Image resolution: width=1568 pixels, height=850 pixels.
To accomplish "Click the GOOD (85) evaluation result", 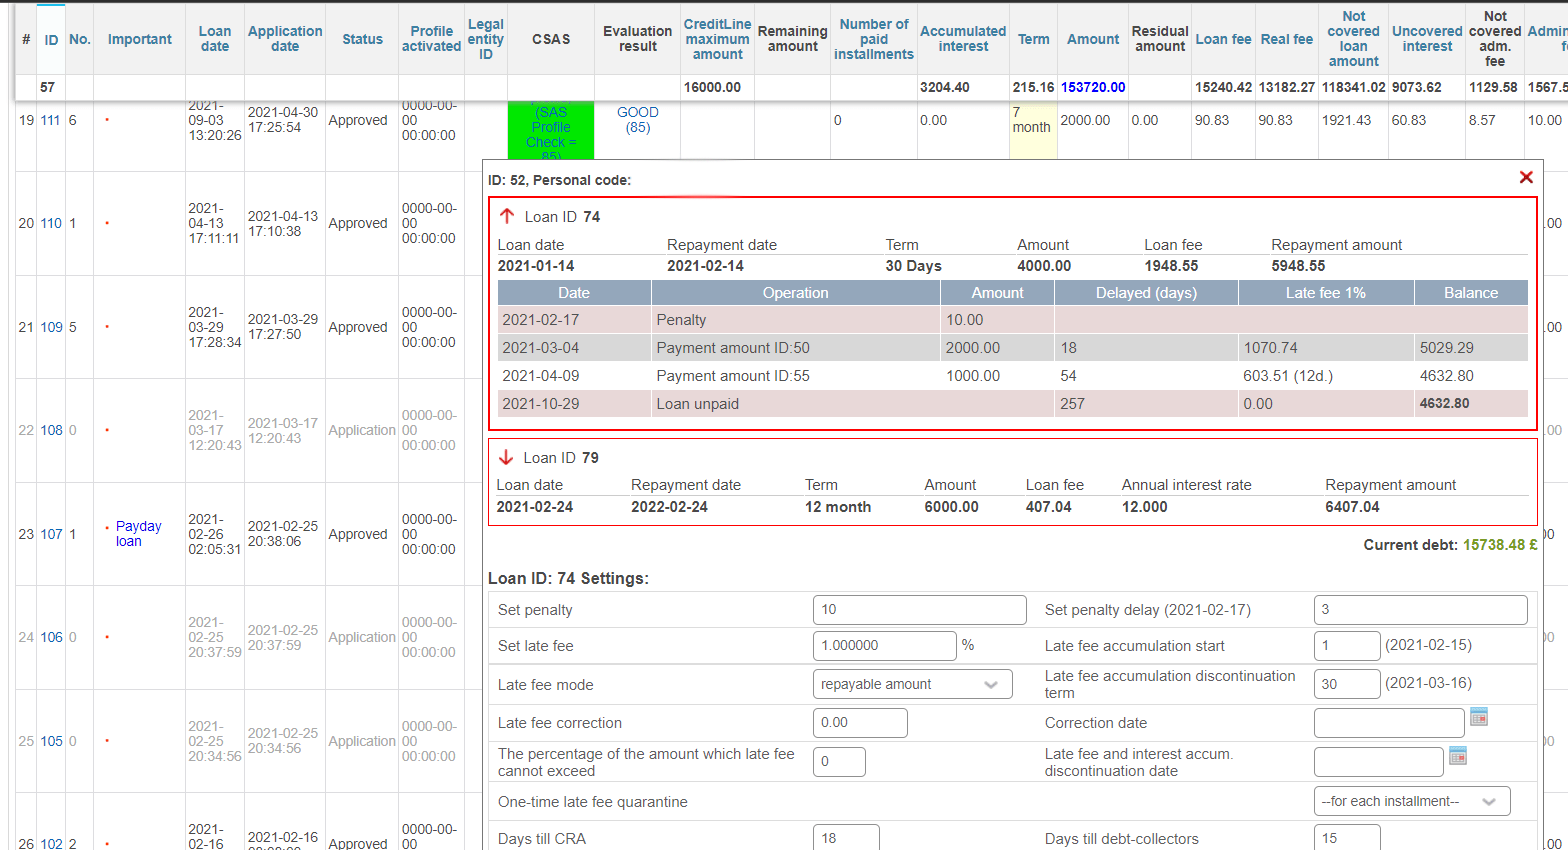I will pos(637,120).
